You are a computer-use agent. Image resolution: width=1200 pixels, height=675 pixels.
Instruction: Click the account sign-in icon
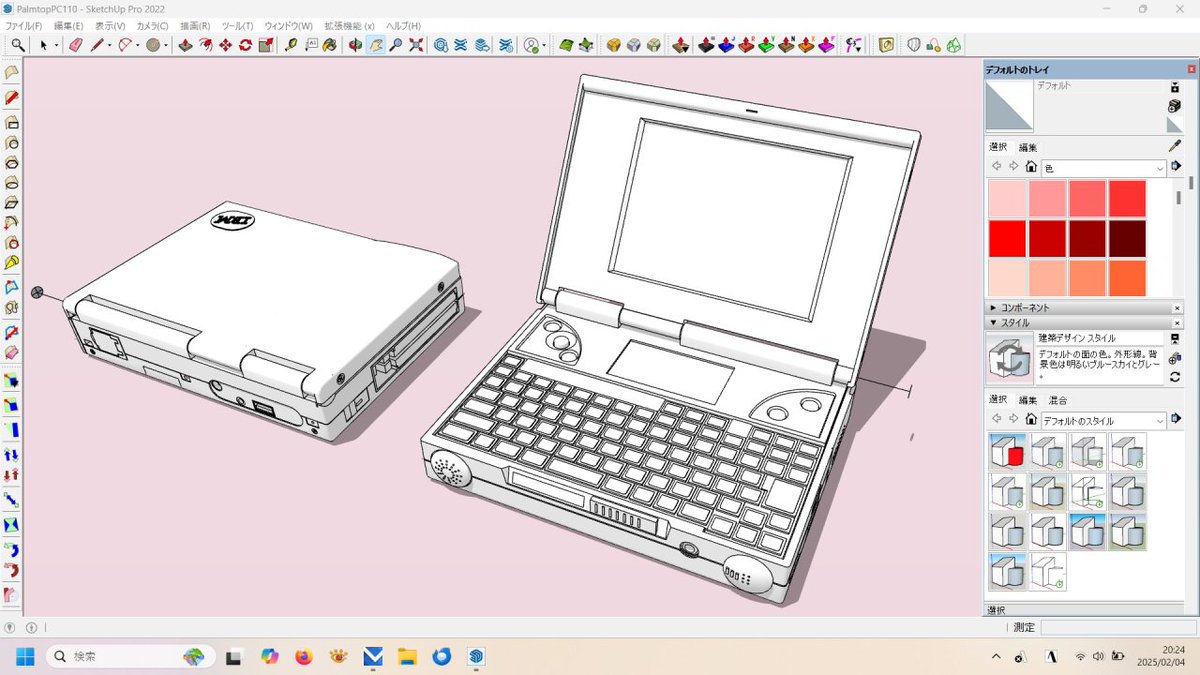pyautogui.click(x=531, y=45)
